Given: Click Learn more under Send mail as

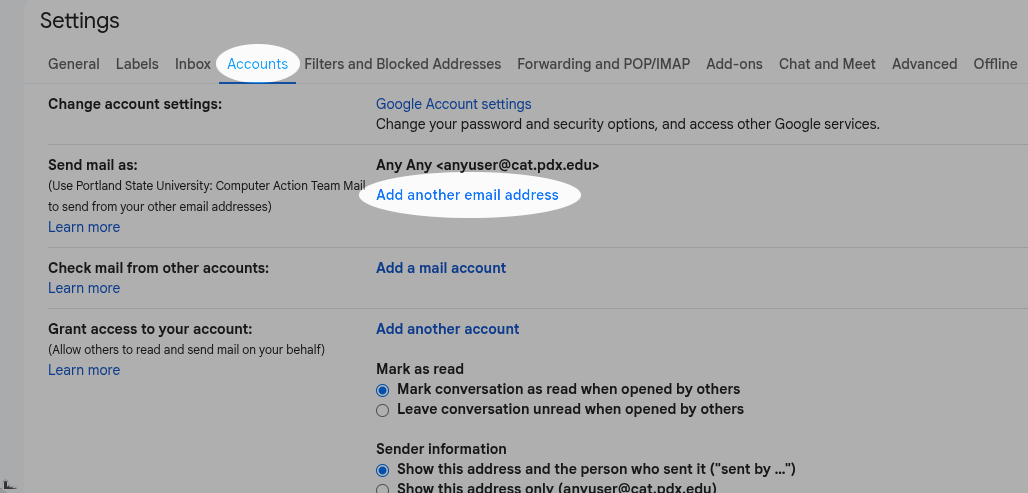Looking at the screenshot, I should pos(84,227).
